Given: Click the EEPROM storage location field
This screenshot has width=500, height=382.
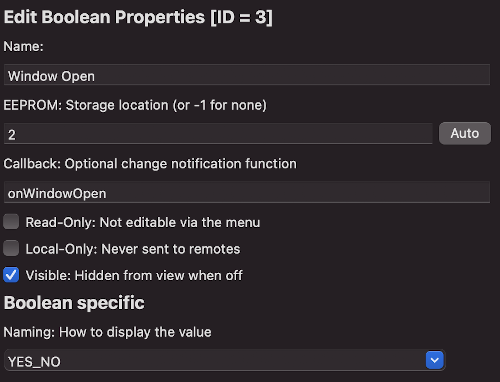Looking at the screenshot, I should click(218, 134).
